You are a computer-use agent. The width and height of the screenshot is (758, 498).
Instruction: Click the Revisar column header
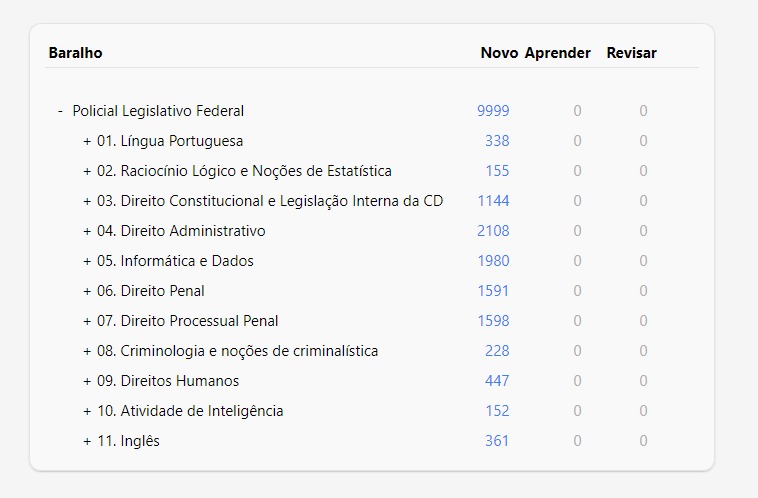click(631, 53)
